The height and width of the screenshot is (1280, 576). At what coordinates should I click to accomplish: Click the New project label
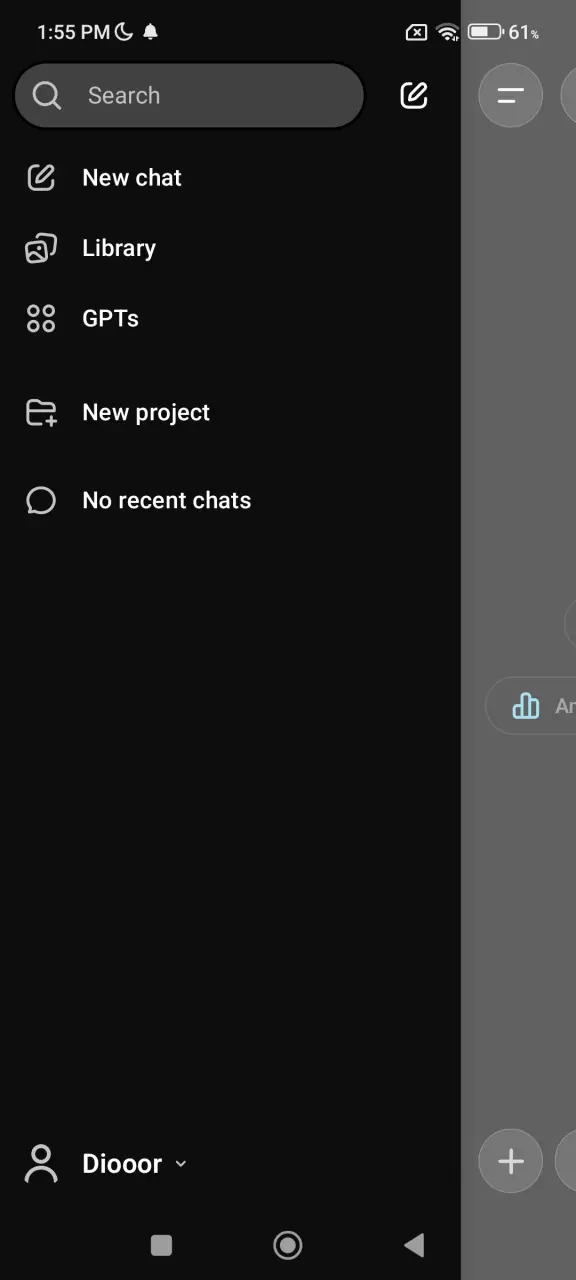click(146, 413)
